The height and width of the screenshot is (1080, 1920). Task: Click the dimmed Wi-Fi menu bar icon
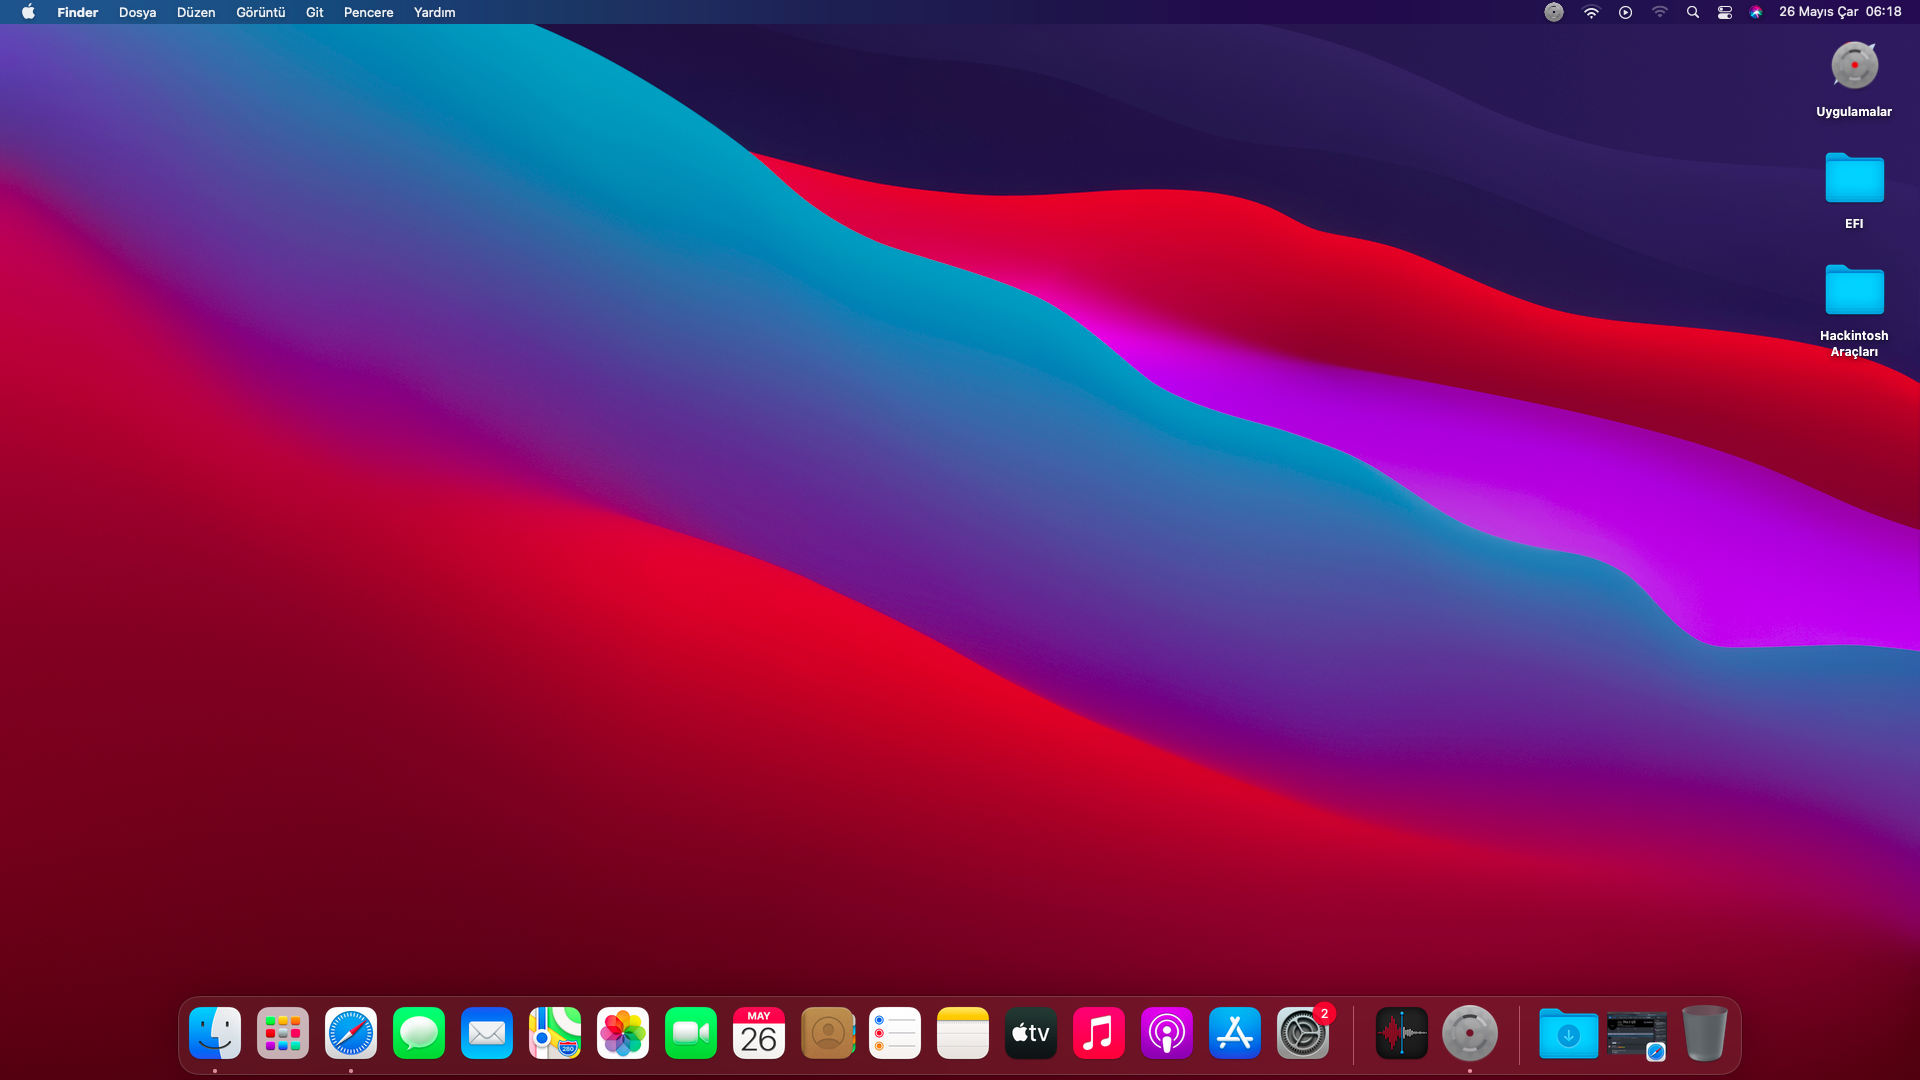[1660, 12]
